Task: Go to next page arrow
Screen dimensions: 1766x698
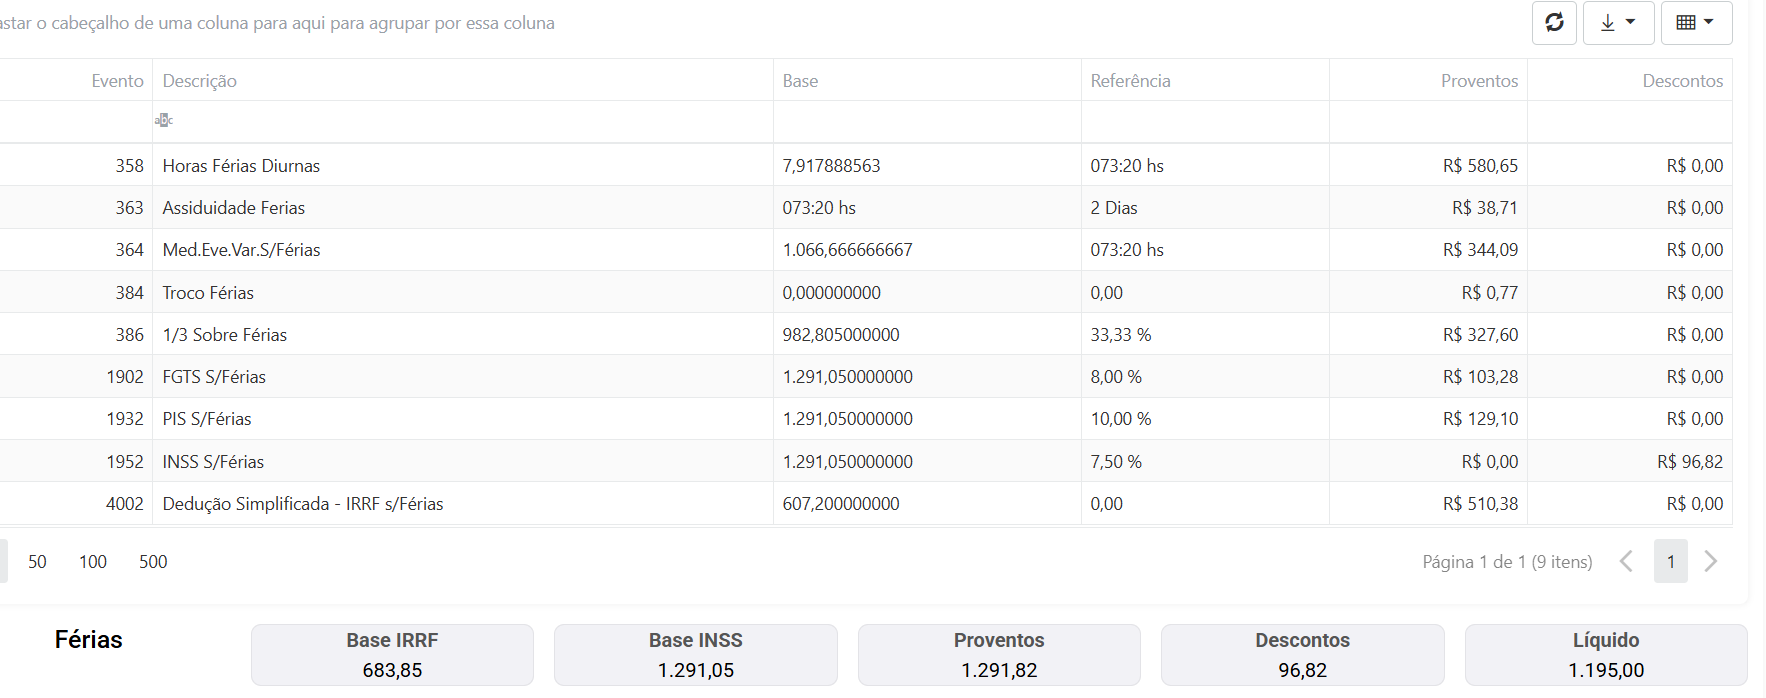Action: pyautogui.click(x=1711, y=561)
